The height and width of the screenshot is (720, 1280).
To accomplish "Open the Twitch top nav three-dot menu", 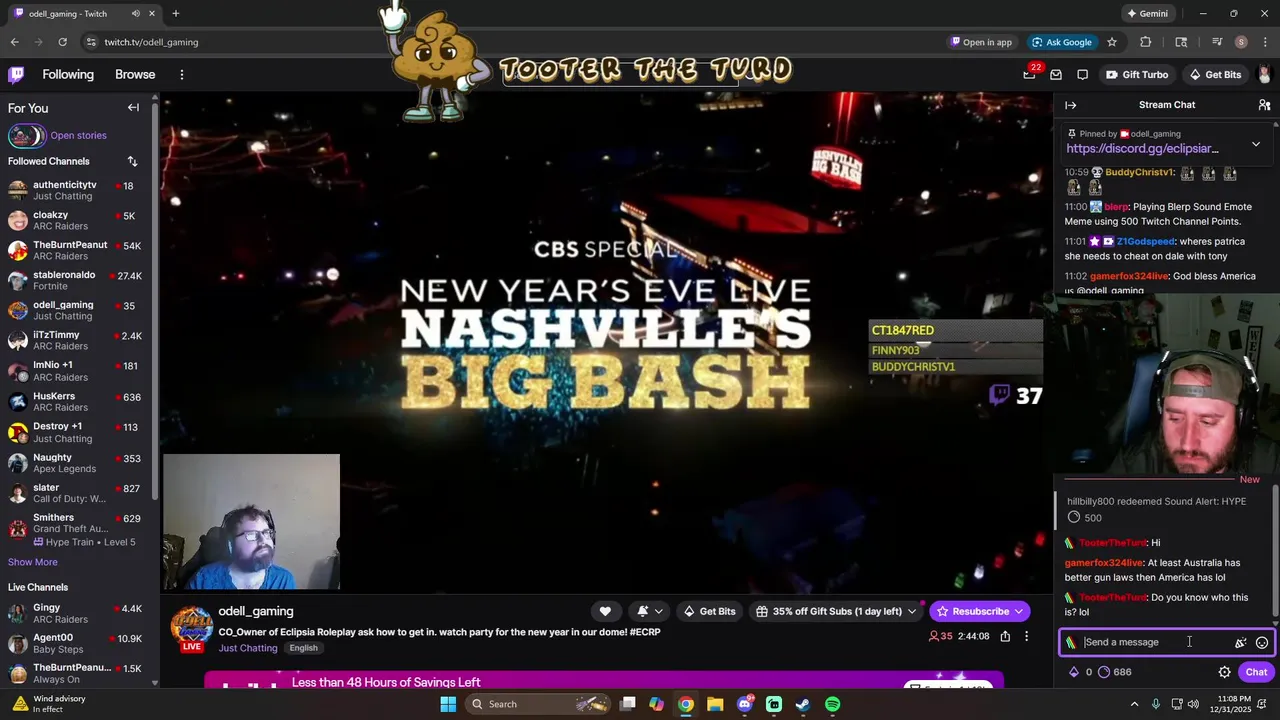I will (x=181, y=75).
